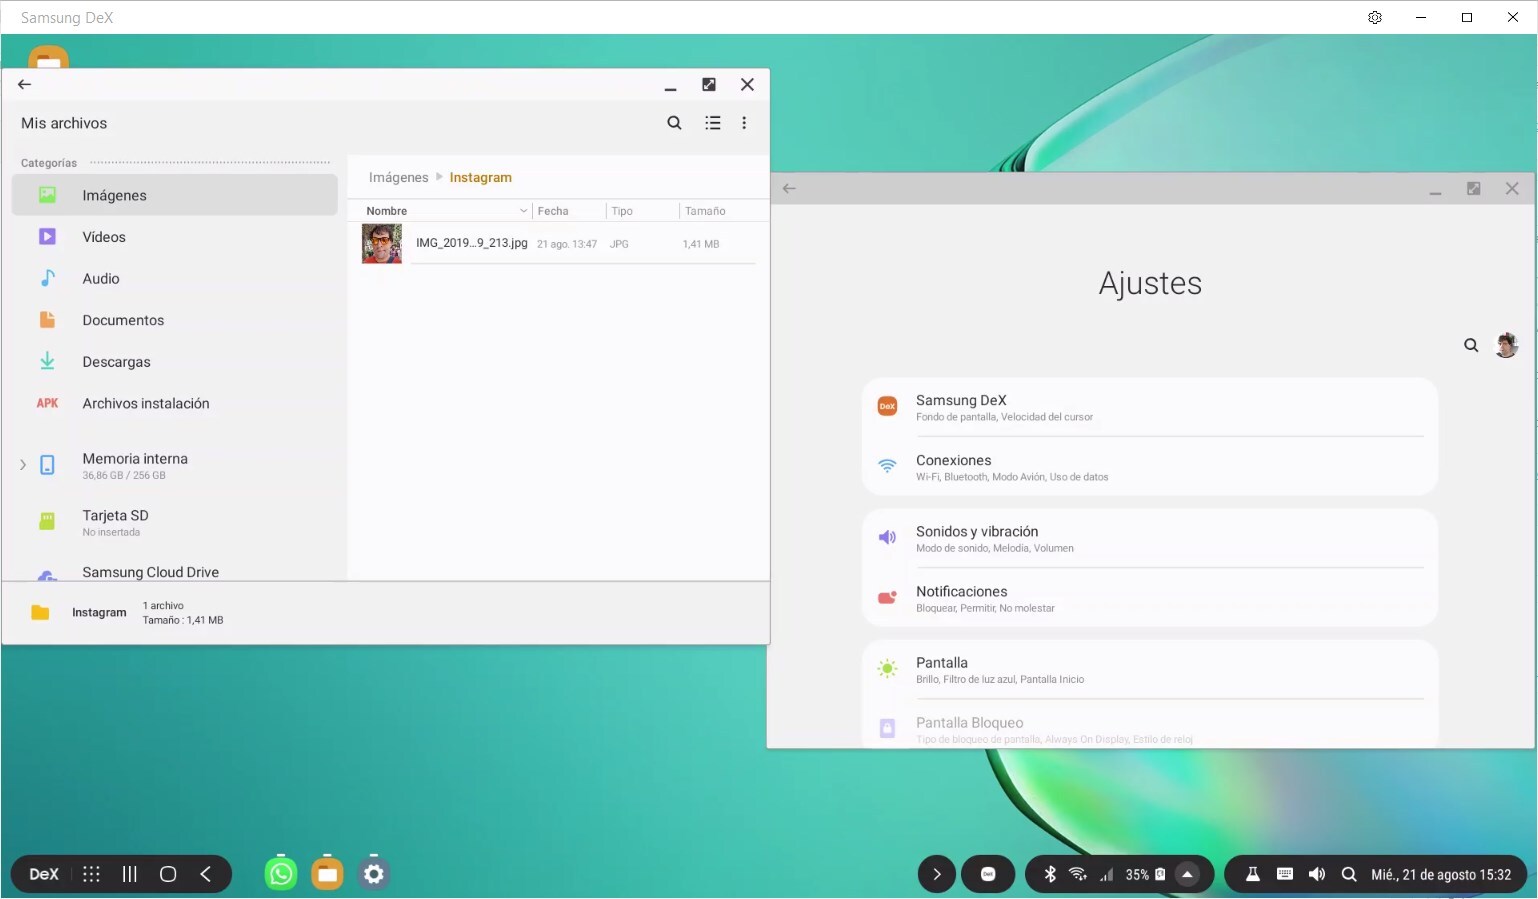Open Pantalla Bloqueo settings
Viewport: 1538px width, 899px height.
click(x=1149, y=728)
